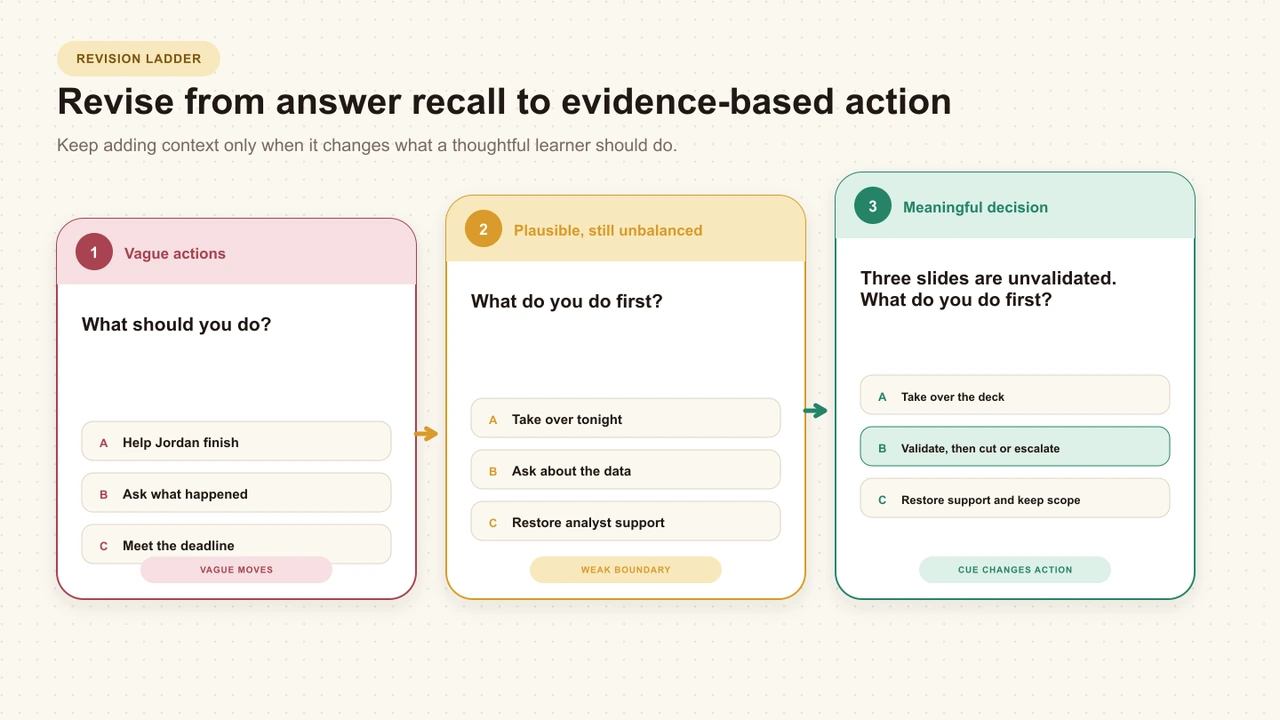Click the 'Vague actions' card header

pyautogui.click(x=236, y=253)
